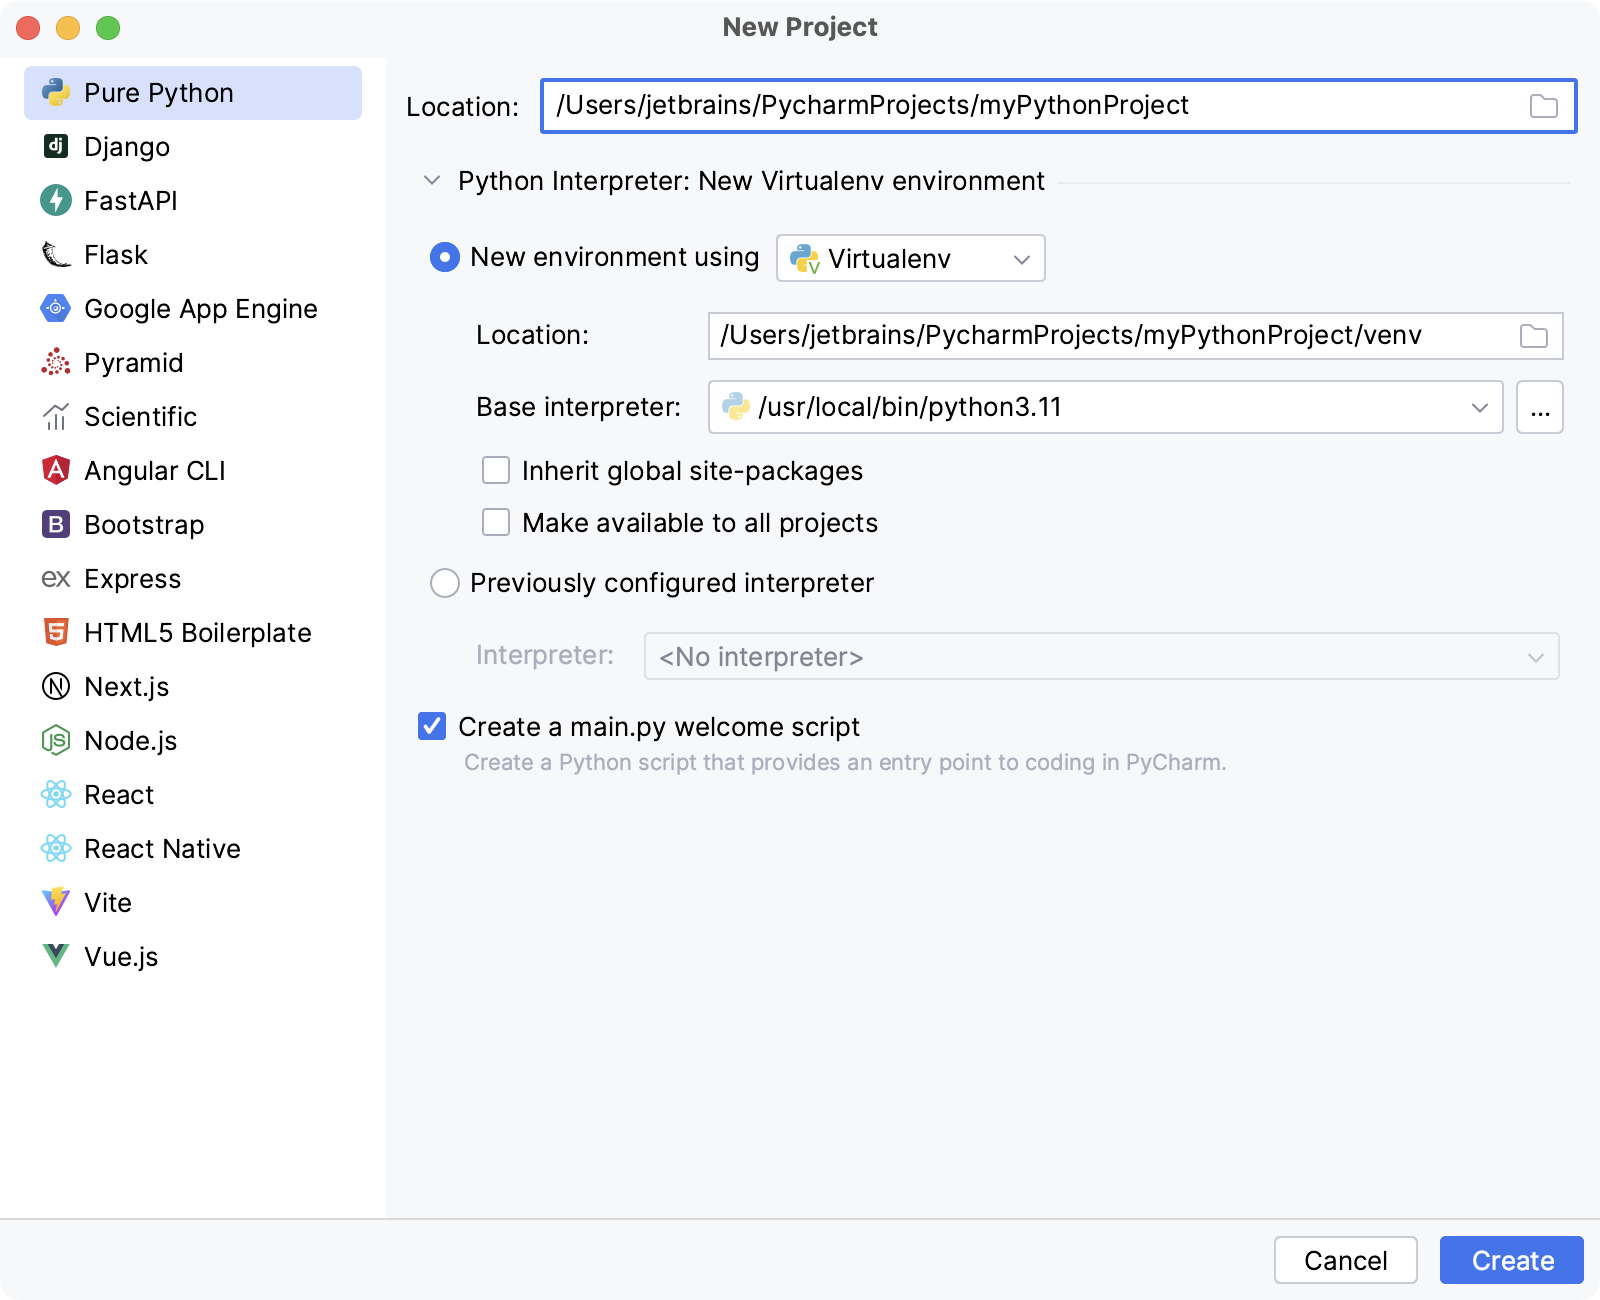Select the New environment using radio button
Viewport: 1600px width, 1300px height.
point(445,258)
